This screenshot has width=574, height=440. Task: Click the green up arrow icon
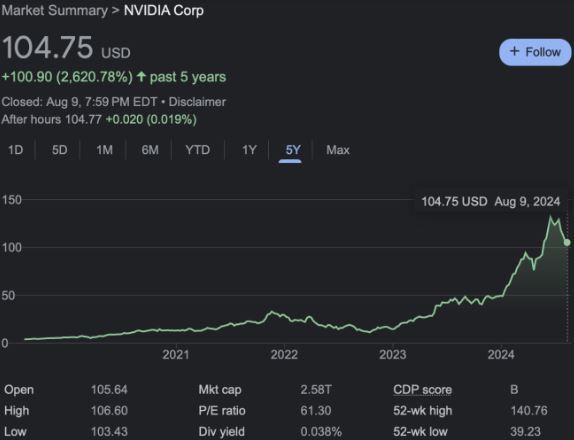pos(141,77)
